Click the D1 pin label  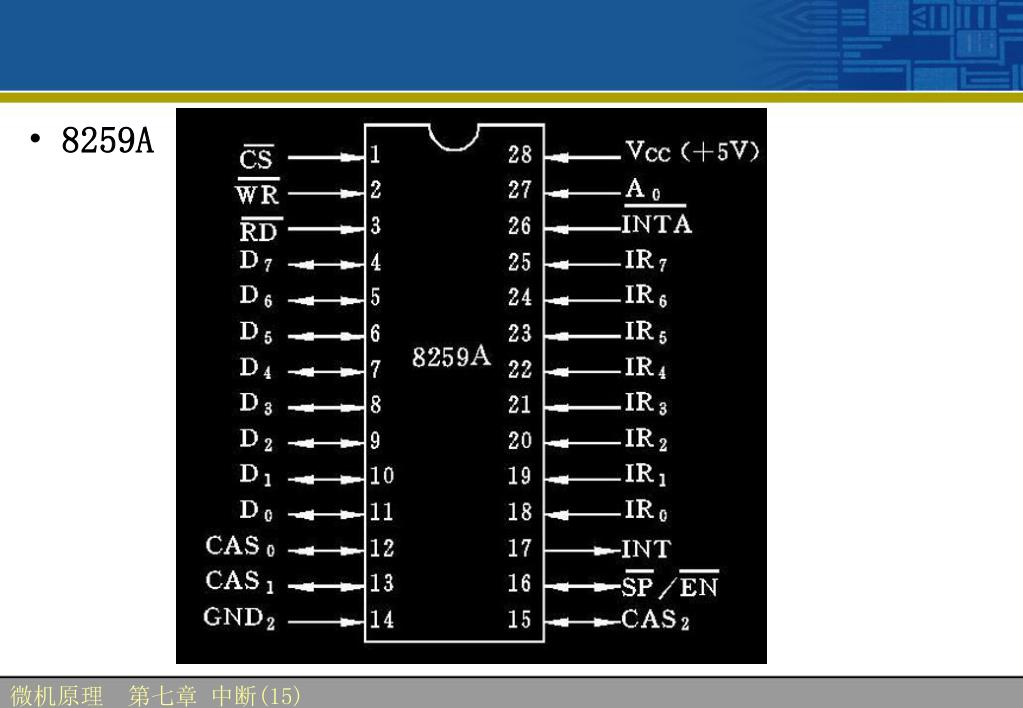(256, 475)
